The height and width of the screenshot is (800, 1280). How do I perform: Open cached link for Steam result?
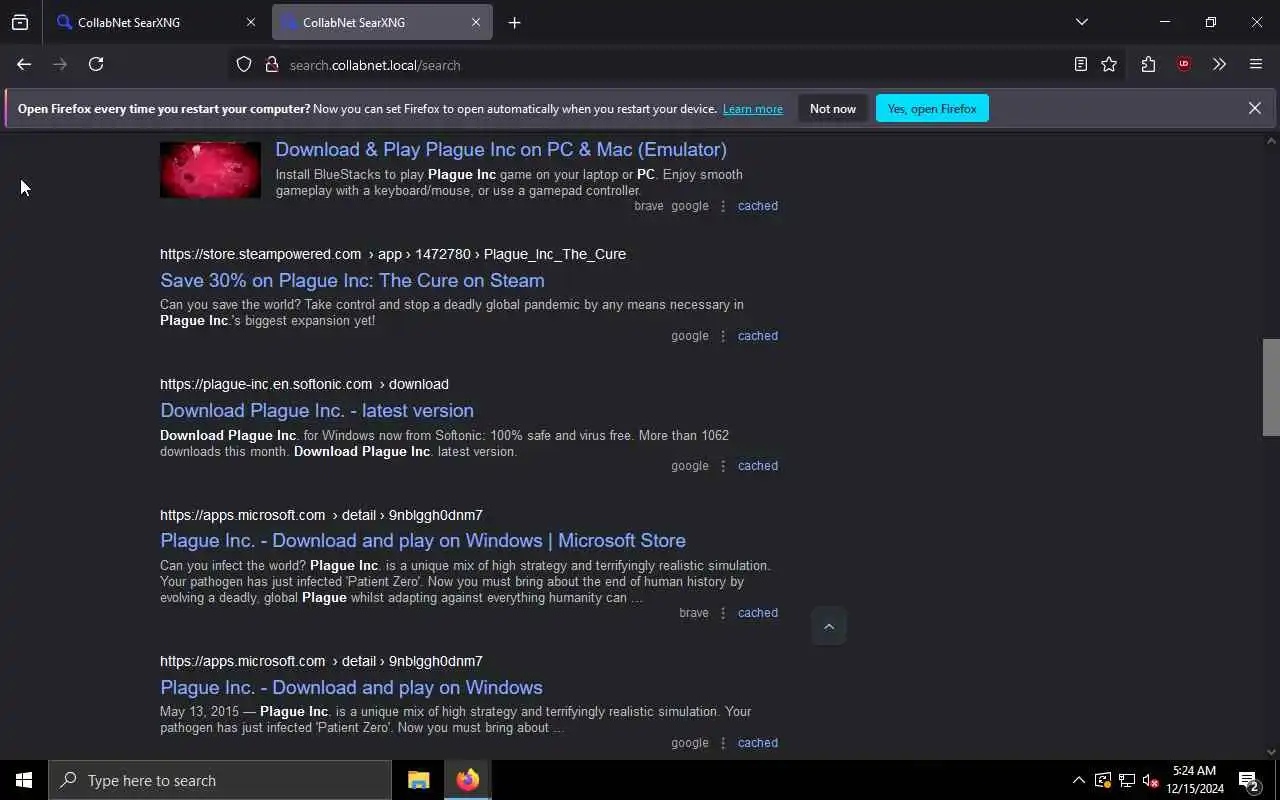tap(758, 336)
